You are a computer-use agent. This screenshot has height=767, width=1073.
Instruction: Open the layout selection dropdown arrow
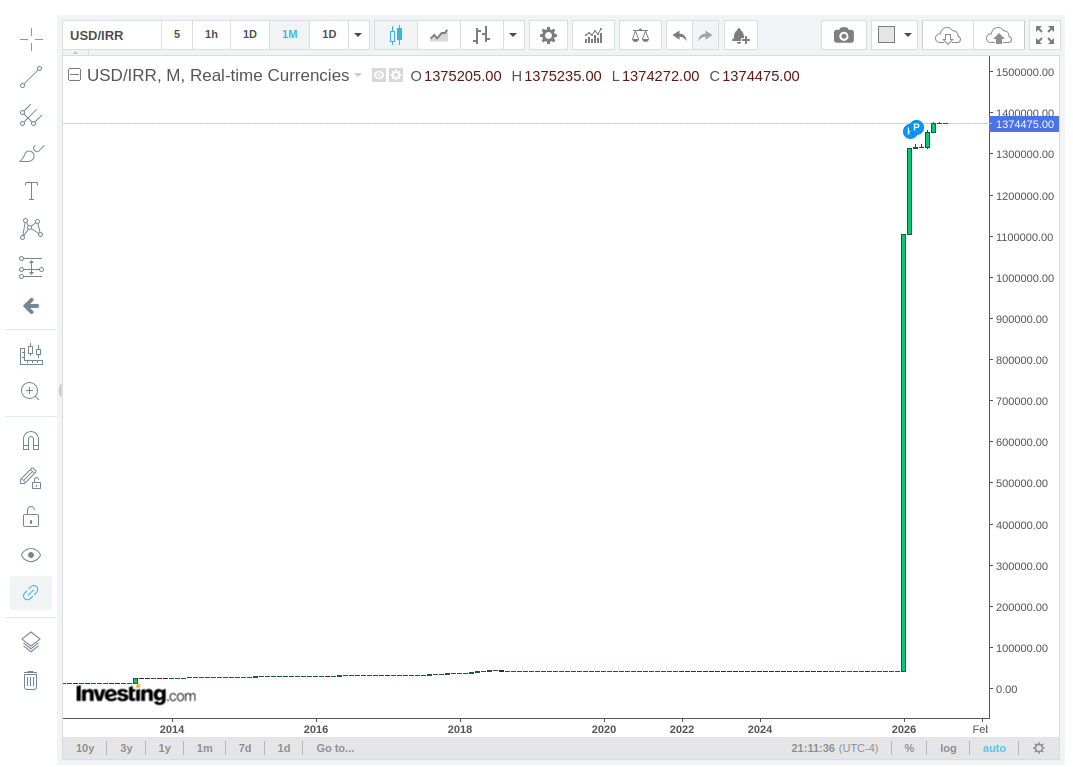pos(908,35)
